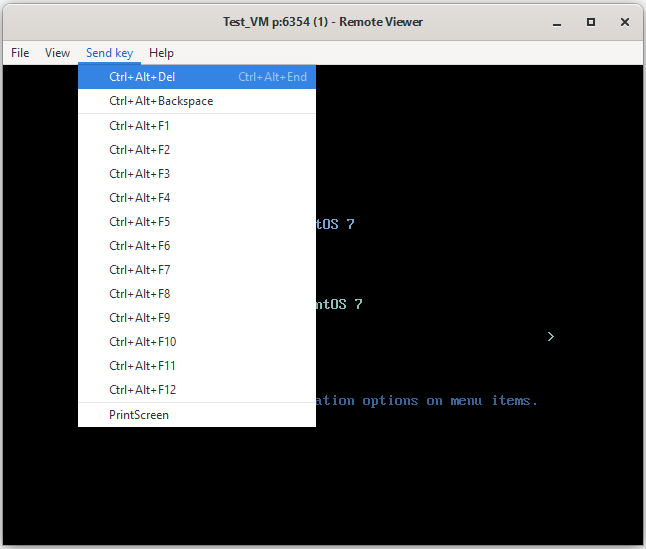Screen dimensions: 646x549
Task: Send Ctrl+Alt+Backspace key combination
Action: click(197, 101)
